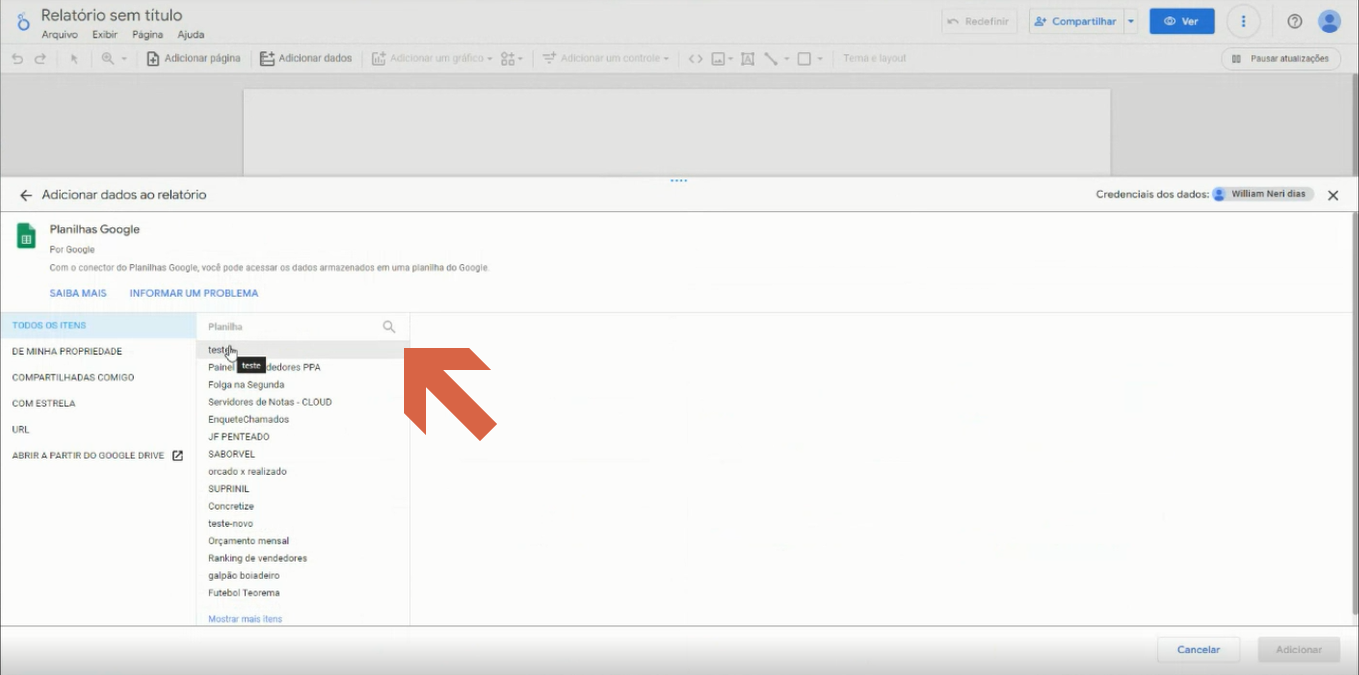Open the zoom magnifier tool
Image resolution: width=1359 pixels, height=675 pixels.
(x=108, y=59)
